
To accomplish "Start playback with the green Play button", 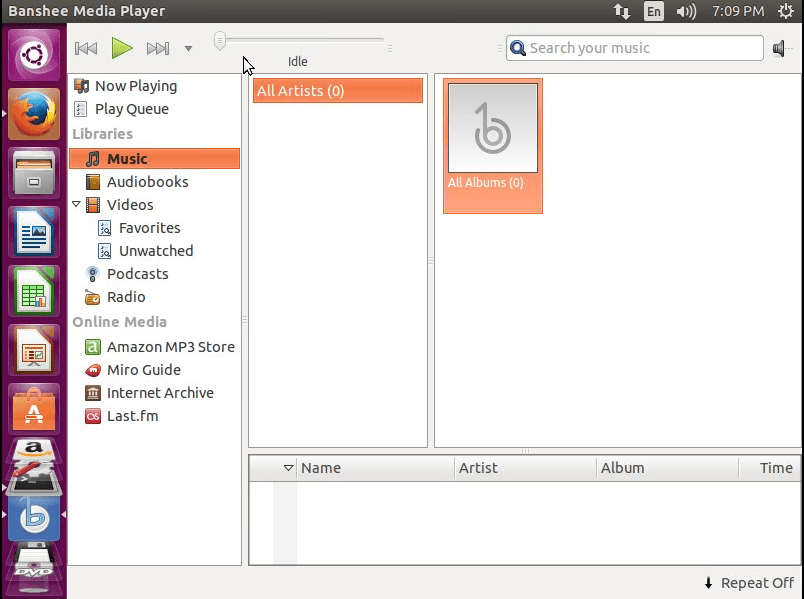I will (122, 48).
